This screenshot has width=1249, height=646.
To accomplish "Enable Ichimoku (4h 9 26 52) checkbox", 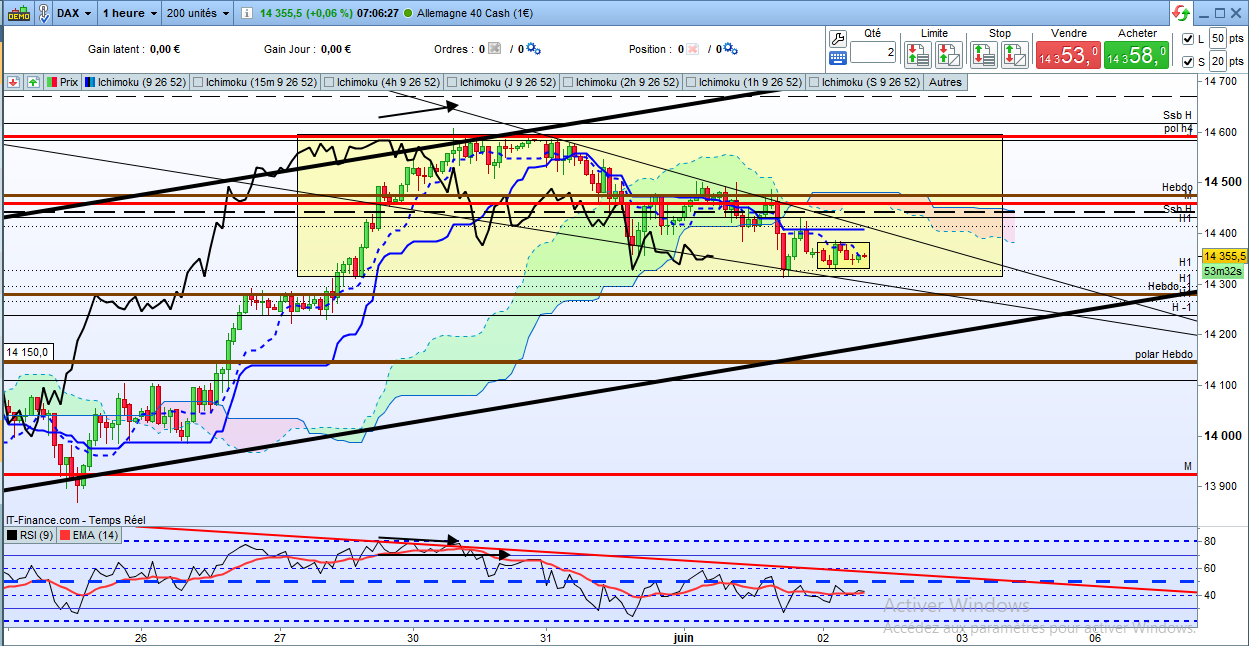I will tap(329, 82).
